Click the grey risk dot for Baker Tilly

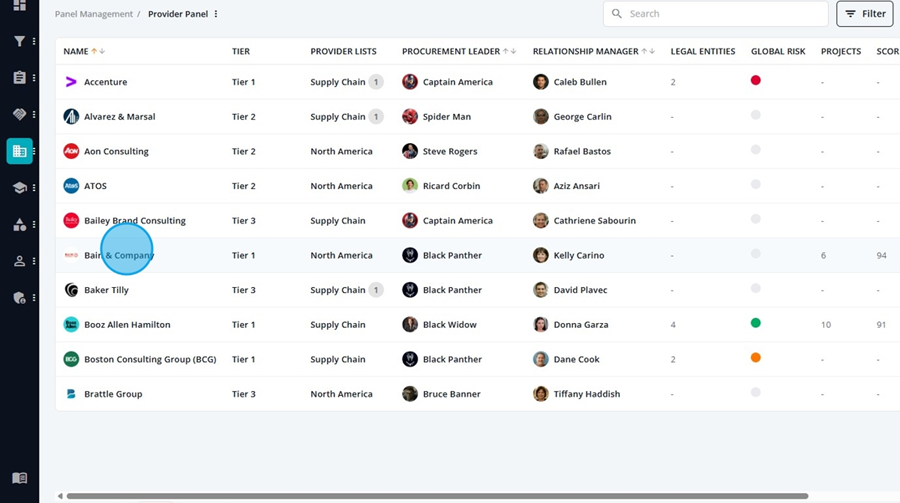click(755, 288)
